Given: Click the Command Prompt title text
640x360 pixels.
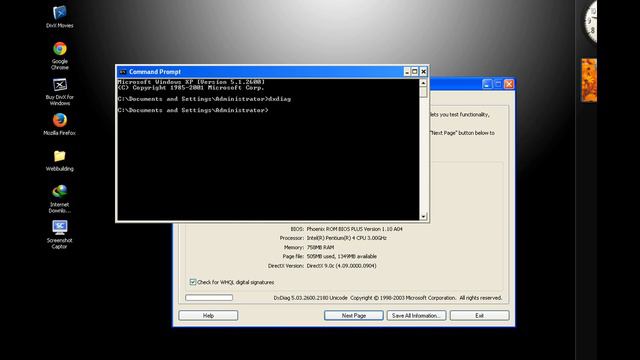Looking at the screenshot, I should pos(155,72).
